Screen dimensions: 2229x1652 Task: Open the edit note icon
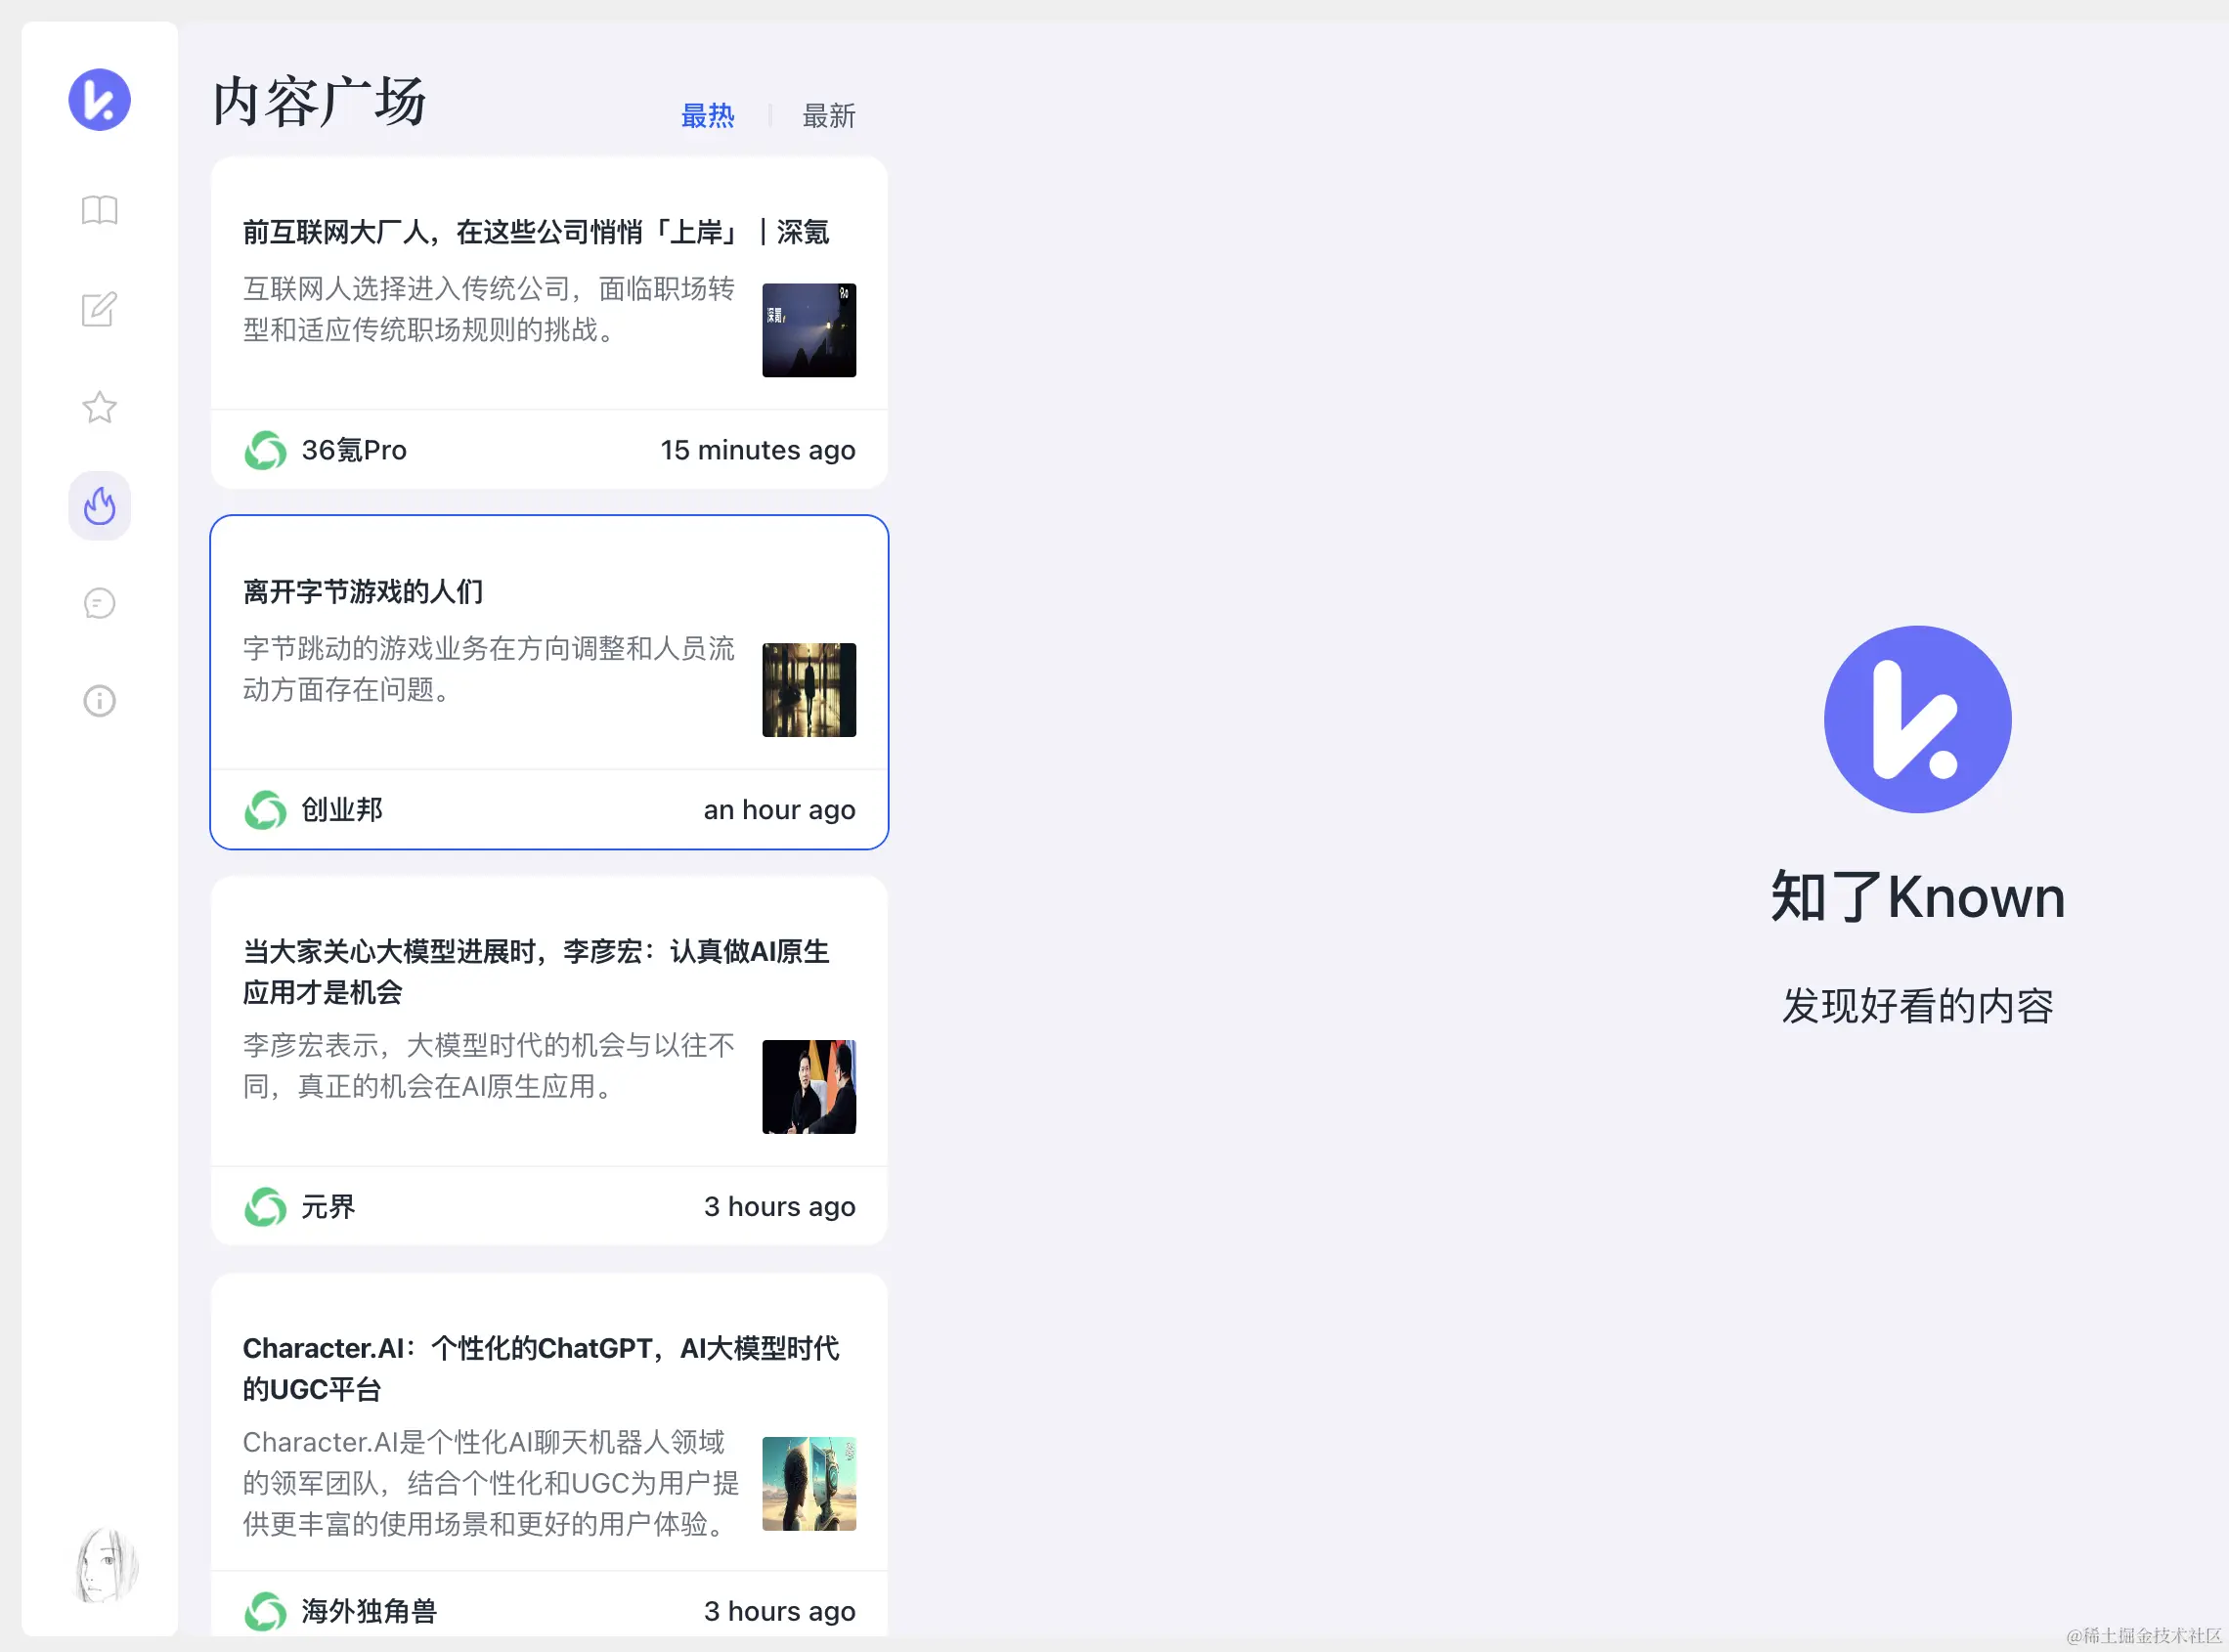point(99,309)
